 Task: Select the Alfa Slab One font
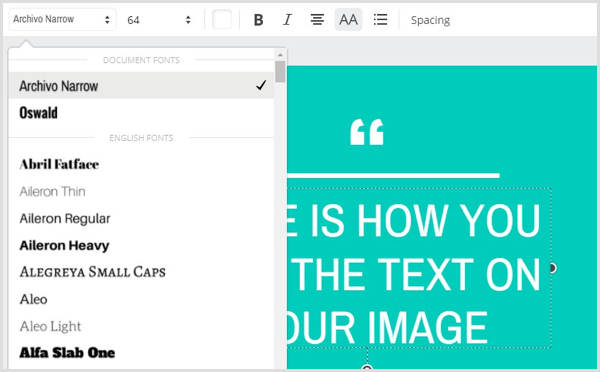[x=141, y=353]
